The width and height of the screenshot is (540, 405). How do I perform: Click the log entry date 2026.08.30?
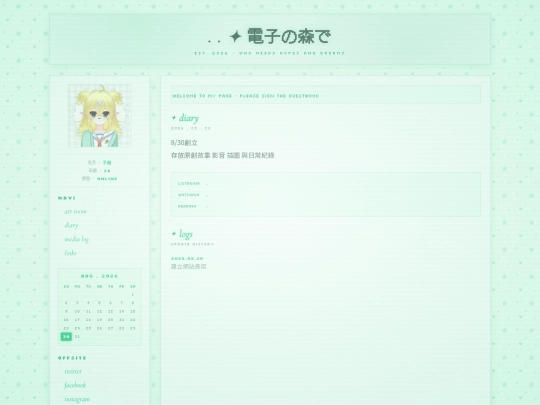(187, 259)
